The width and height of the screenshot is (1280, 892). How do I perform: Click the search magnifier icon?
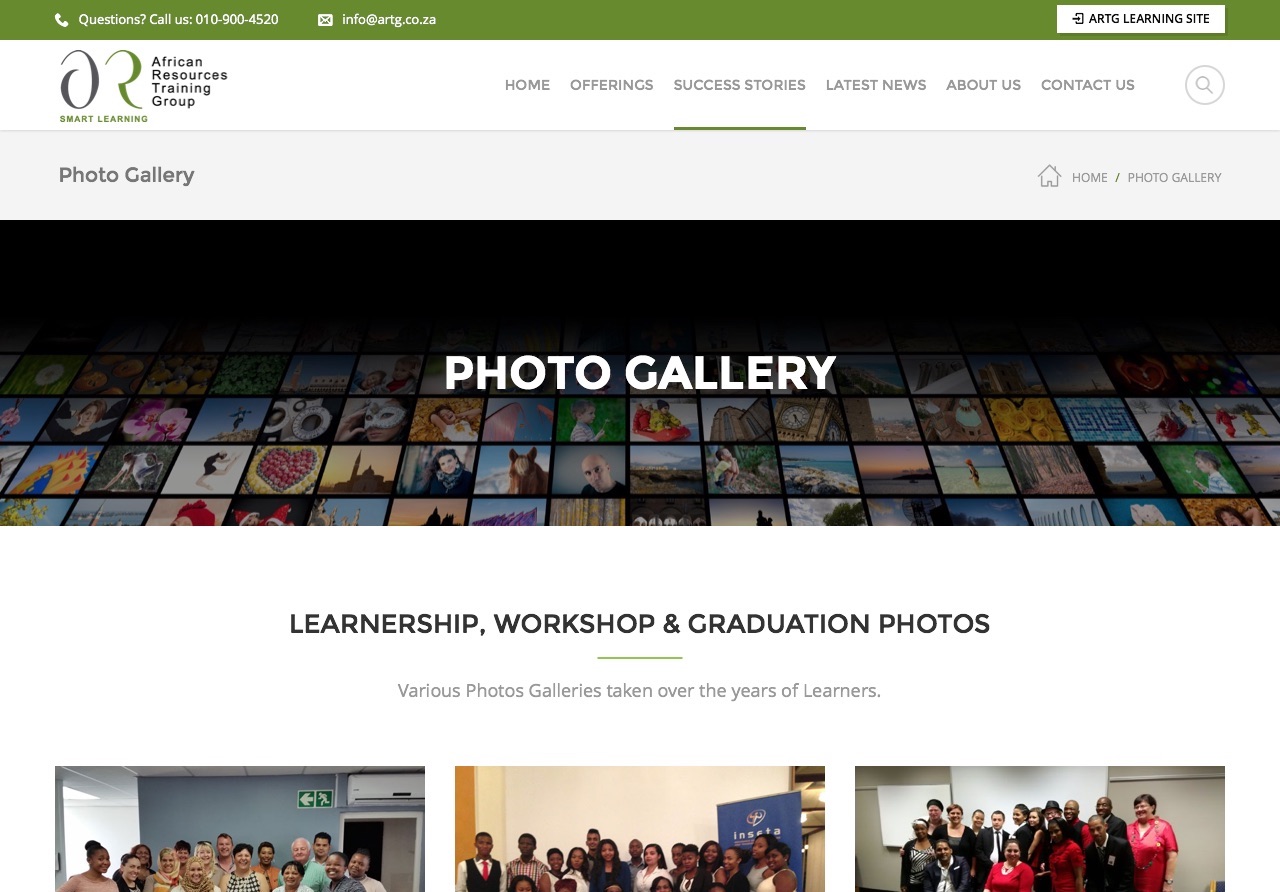click(x=1204, y=85)
